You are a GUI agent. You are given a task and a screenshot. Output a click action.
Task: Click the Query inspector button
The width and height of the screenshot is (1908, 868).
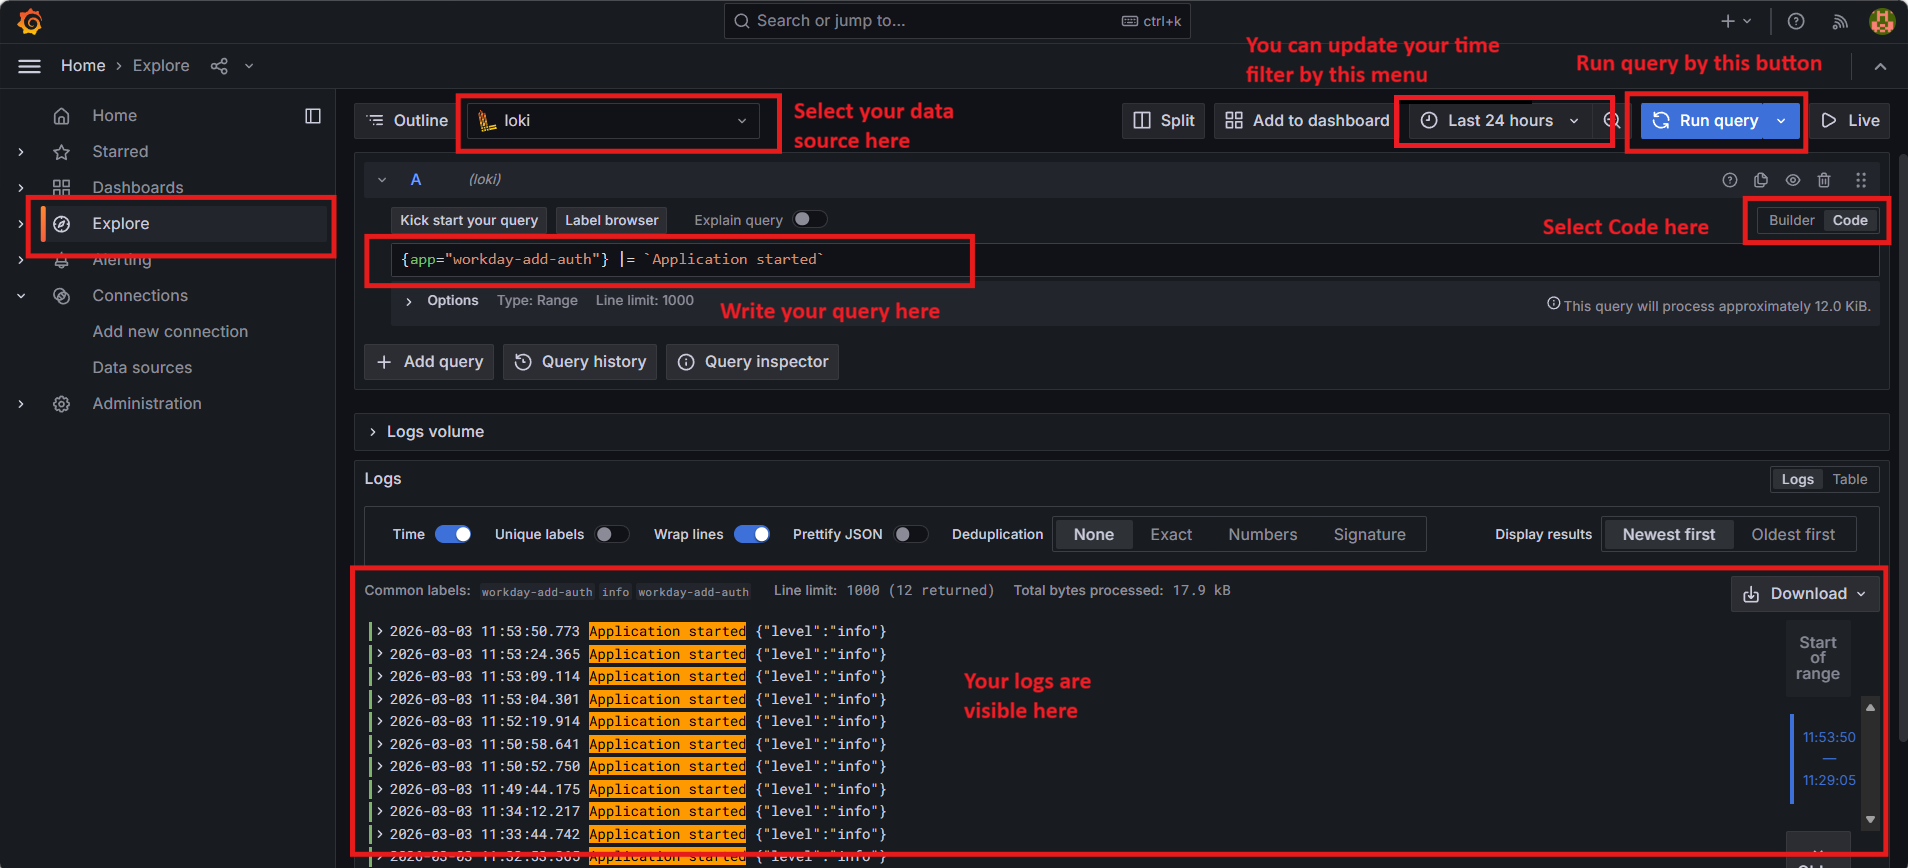click(x=753, y=362)
